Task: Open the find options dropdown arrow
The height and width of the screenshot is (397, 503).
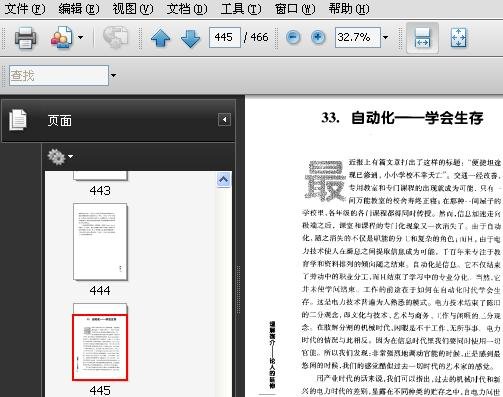Action: tap(113, 75)
